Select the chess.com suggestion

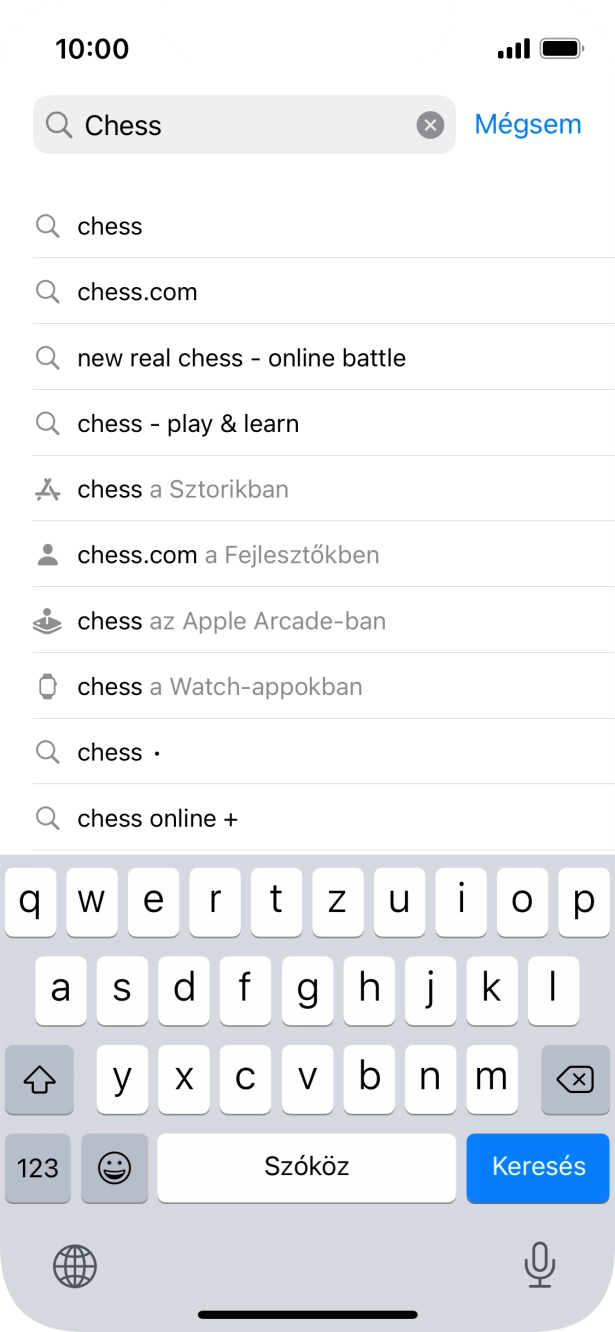pyautogui.click(x=137, y=292)
